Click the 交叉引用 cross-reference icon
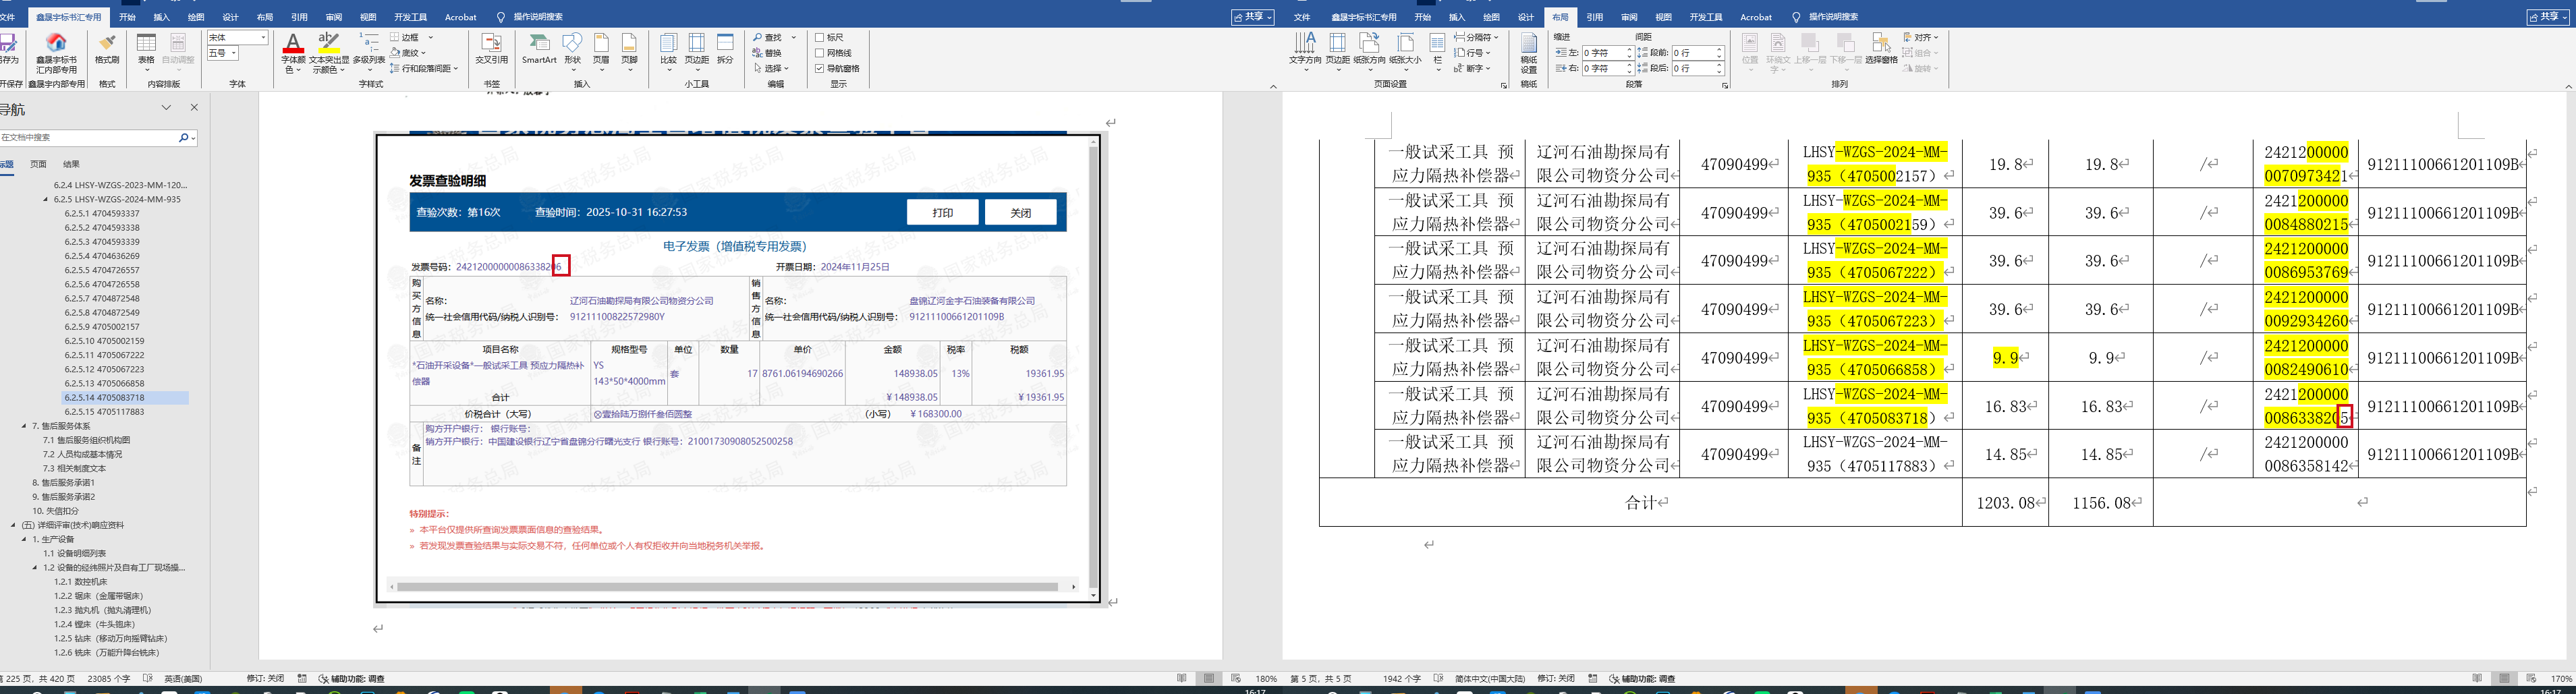 pyautogui.click(x=491, y=47)
